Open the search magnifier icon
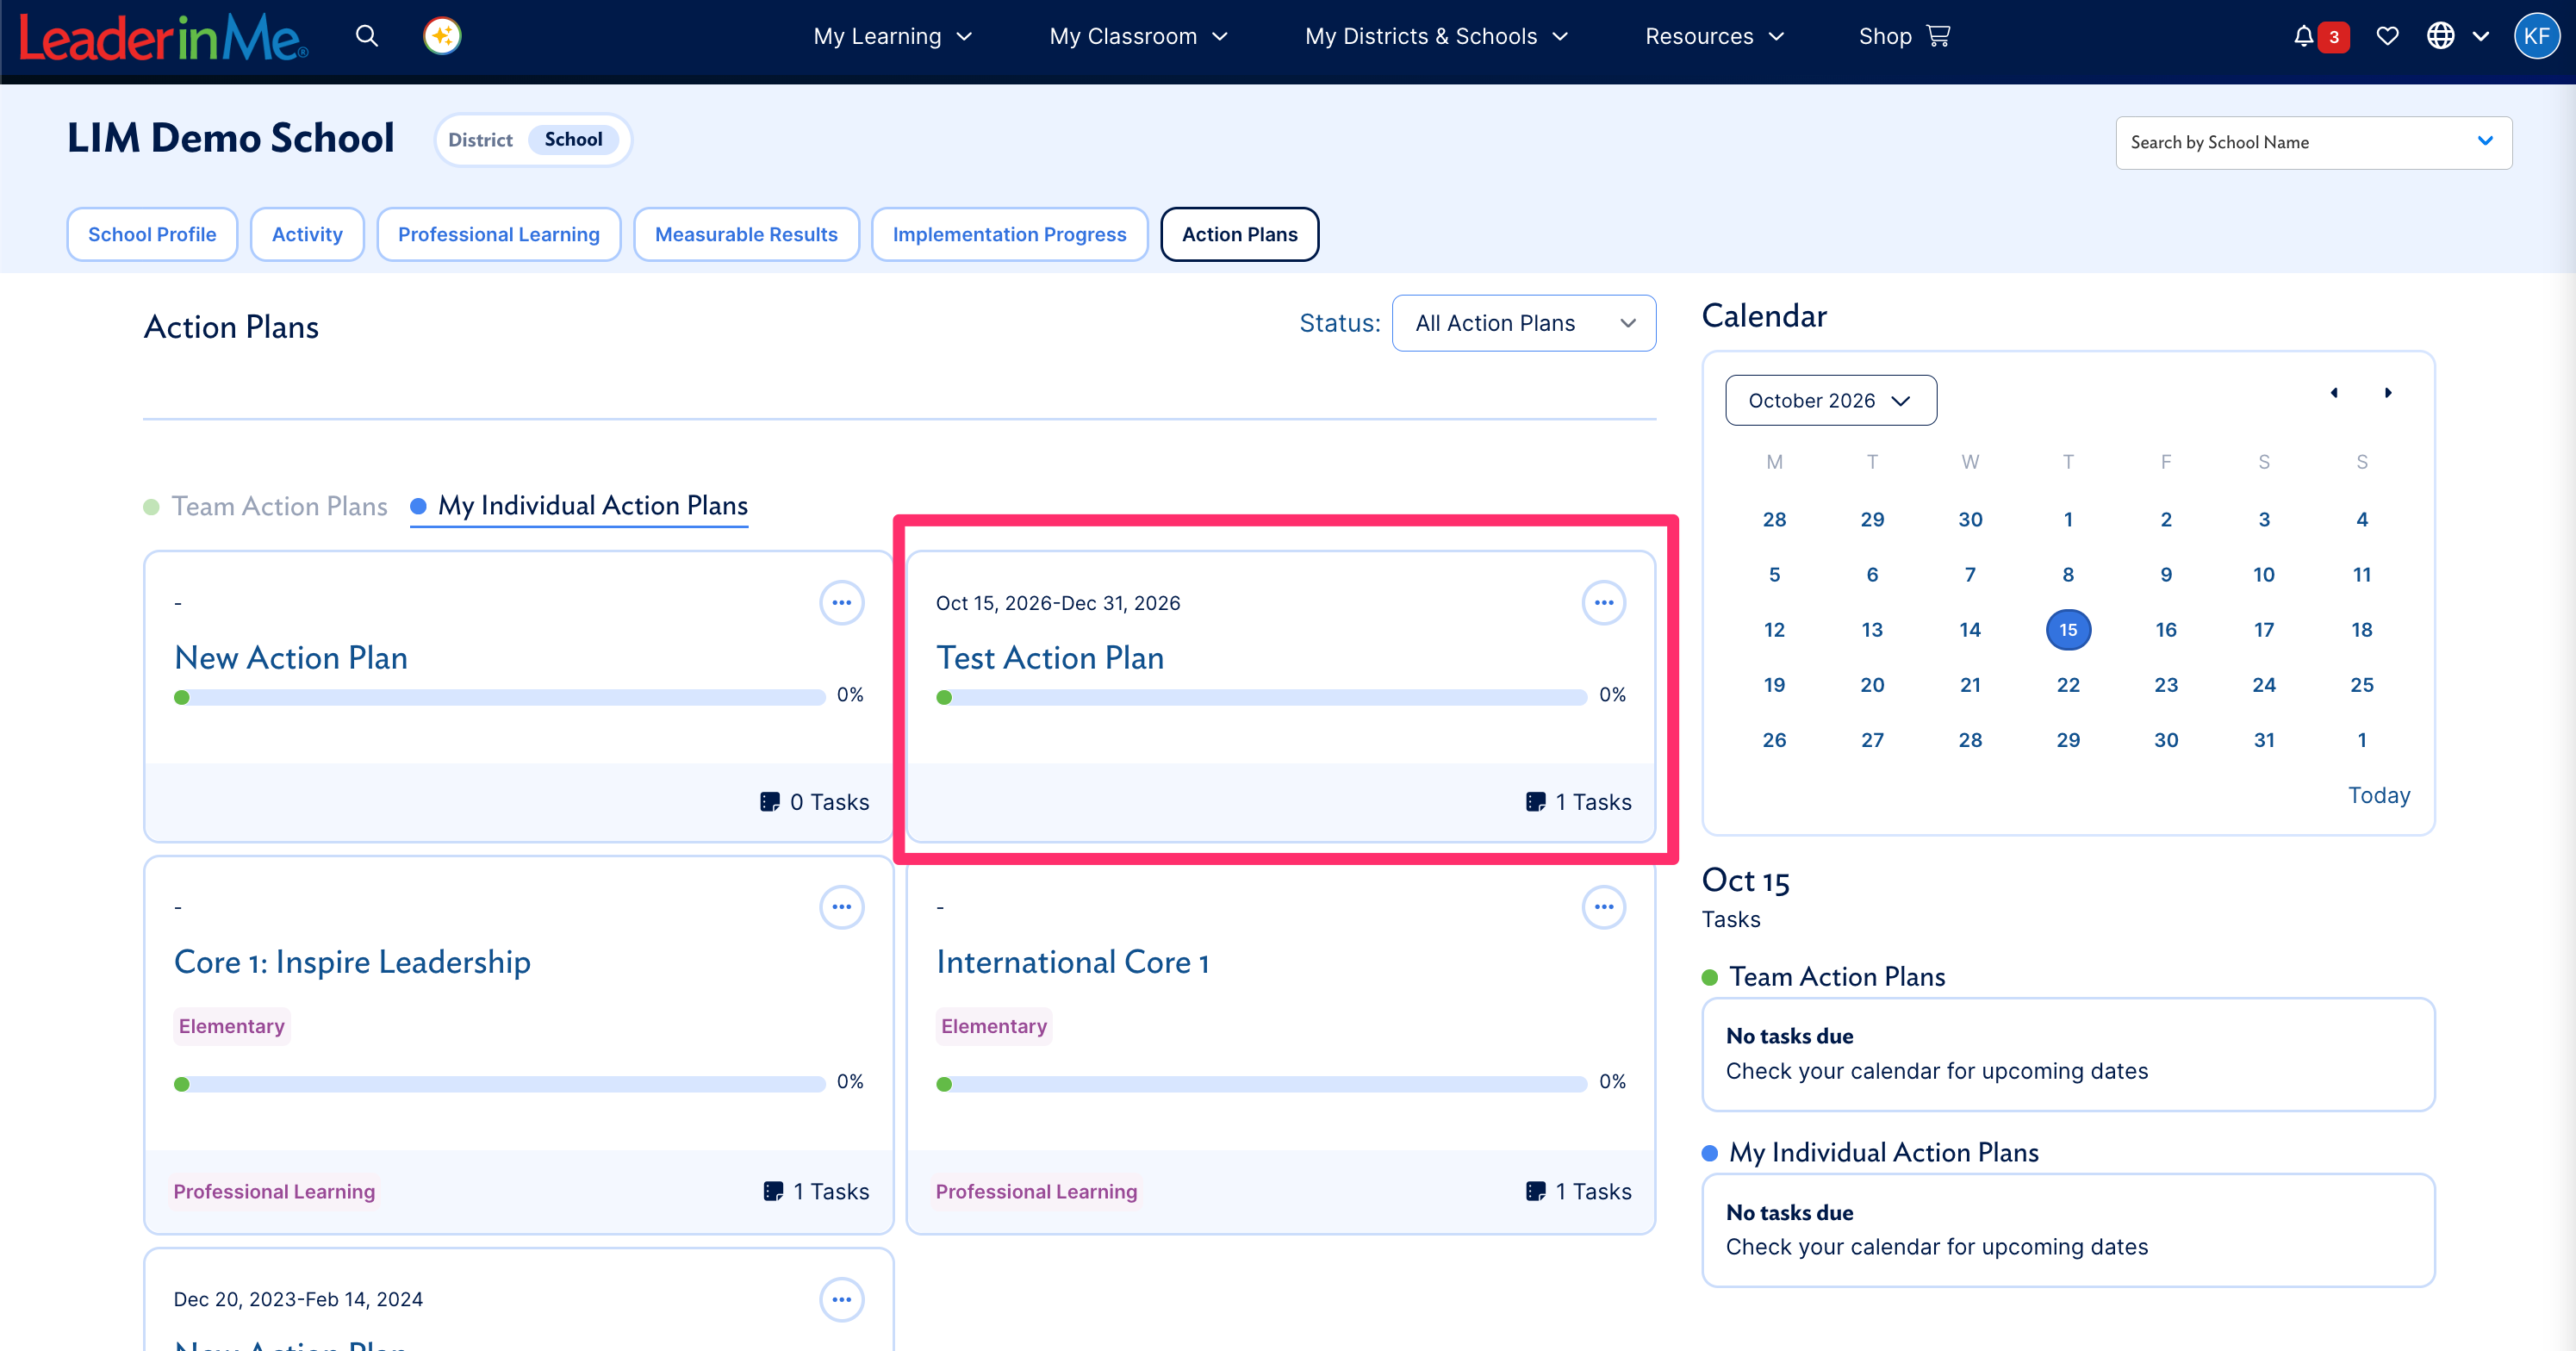This screenshot has height=1351, width=2576. coord(367,36)
